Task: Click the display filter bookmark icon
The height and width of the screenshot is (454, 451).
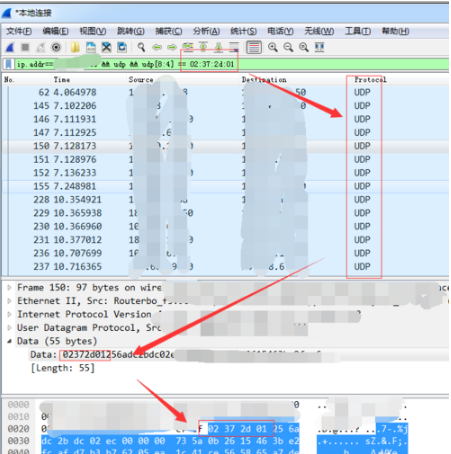Action: [9, 64]
